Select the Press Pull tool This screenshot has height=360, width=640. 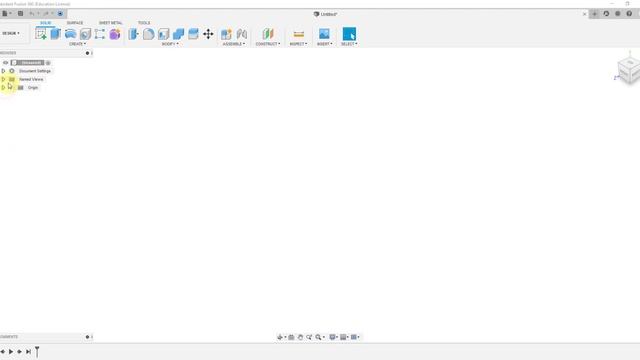point(133,34)
